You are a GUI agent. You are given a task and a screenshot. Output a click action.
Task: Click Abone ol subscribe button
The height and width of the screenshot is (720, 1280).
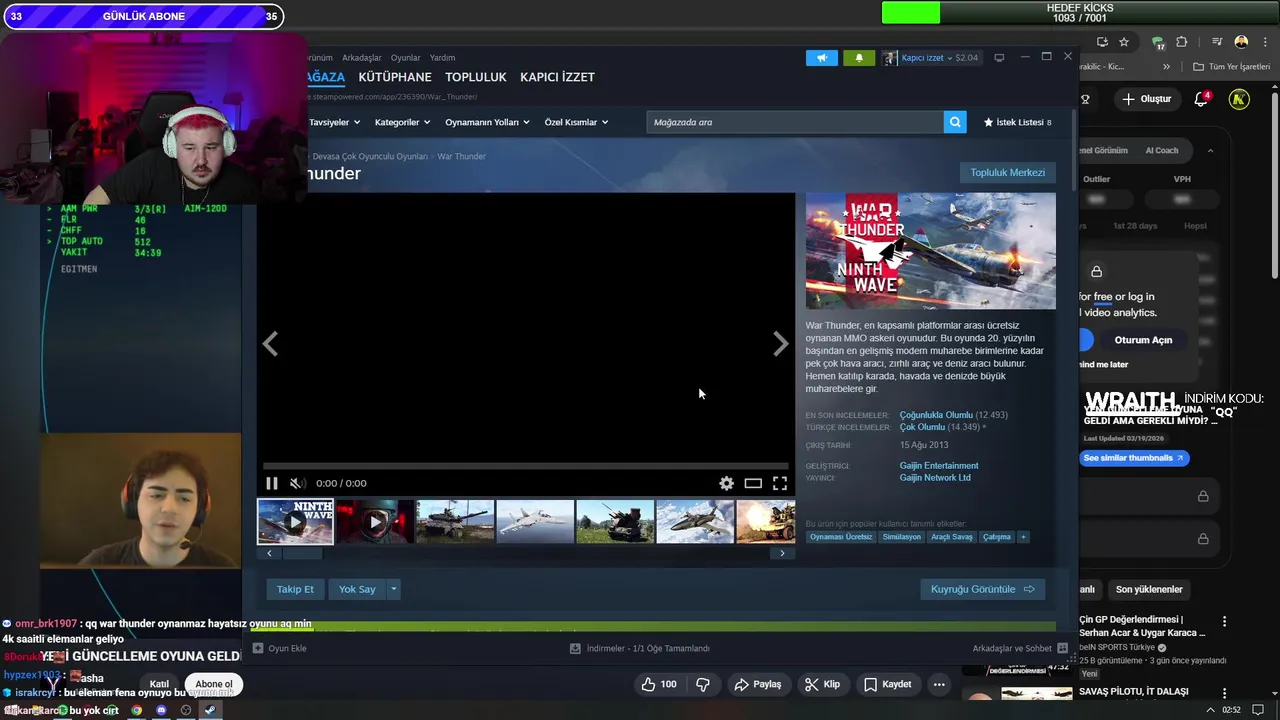click(213, 684)
